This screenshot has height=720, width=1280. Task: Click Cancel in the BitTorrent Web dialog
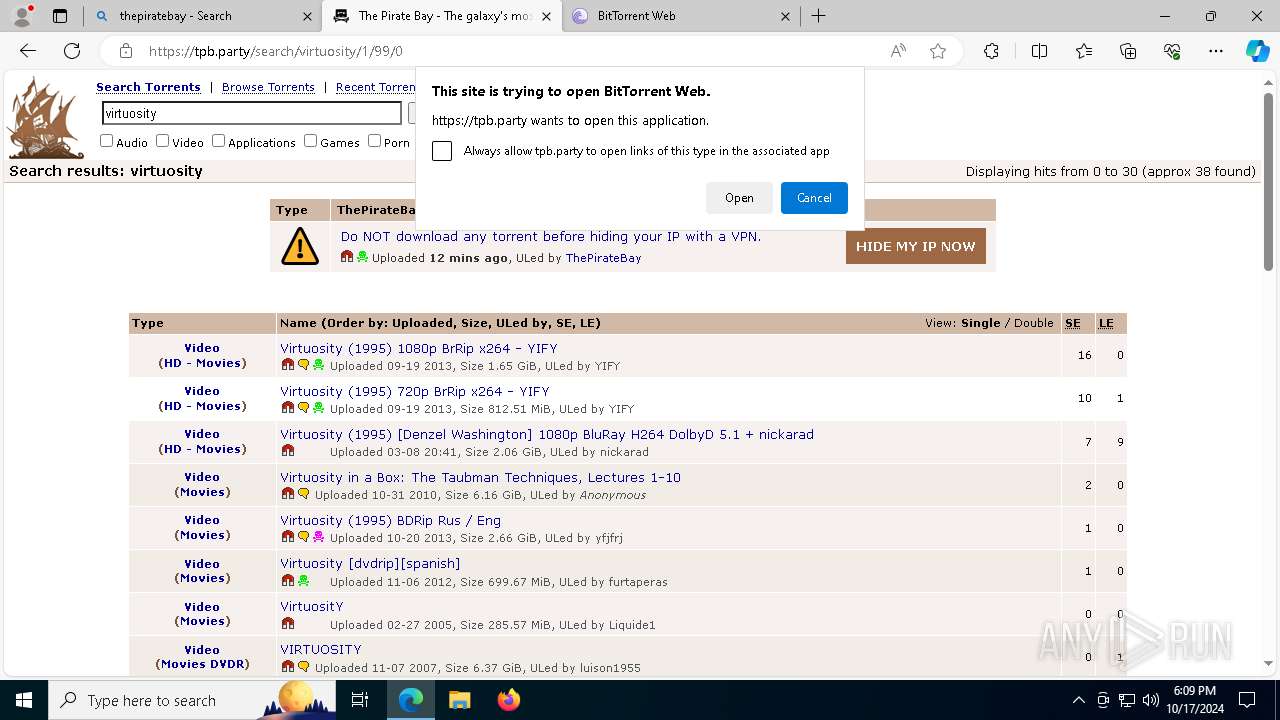(814, 198)
